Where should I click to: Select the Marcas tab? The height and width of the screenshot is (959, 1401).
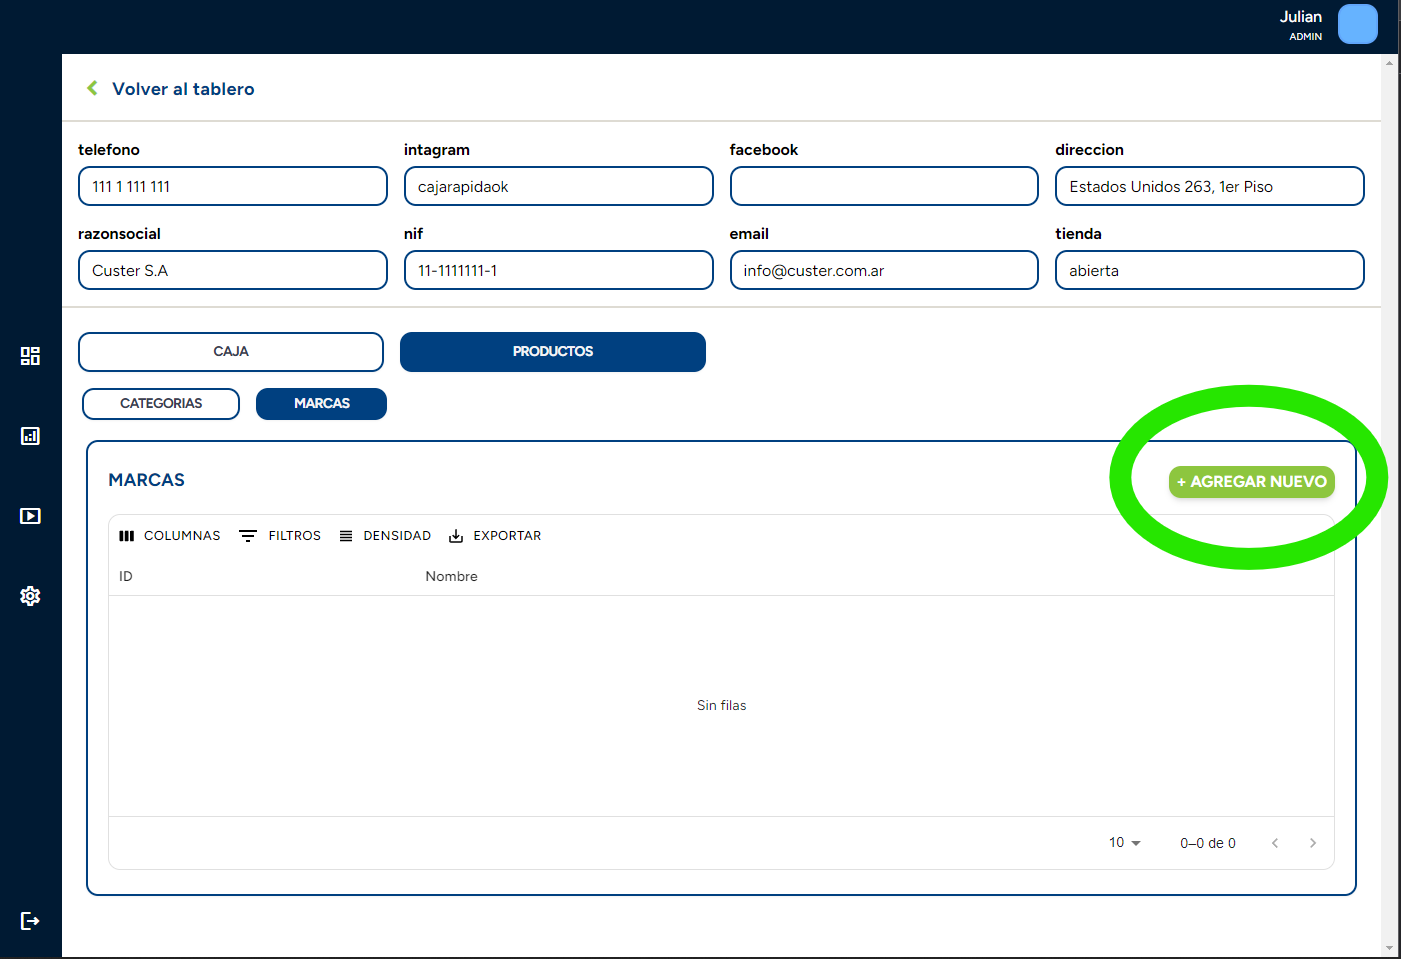[321, 403]
